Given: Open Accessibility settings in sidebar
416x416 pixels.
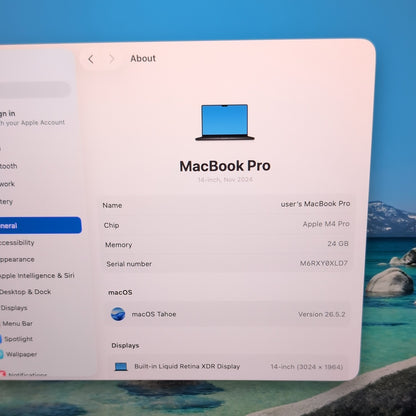Looking at the screenshot, I should [x=17, y=243].
